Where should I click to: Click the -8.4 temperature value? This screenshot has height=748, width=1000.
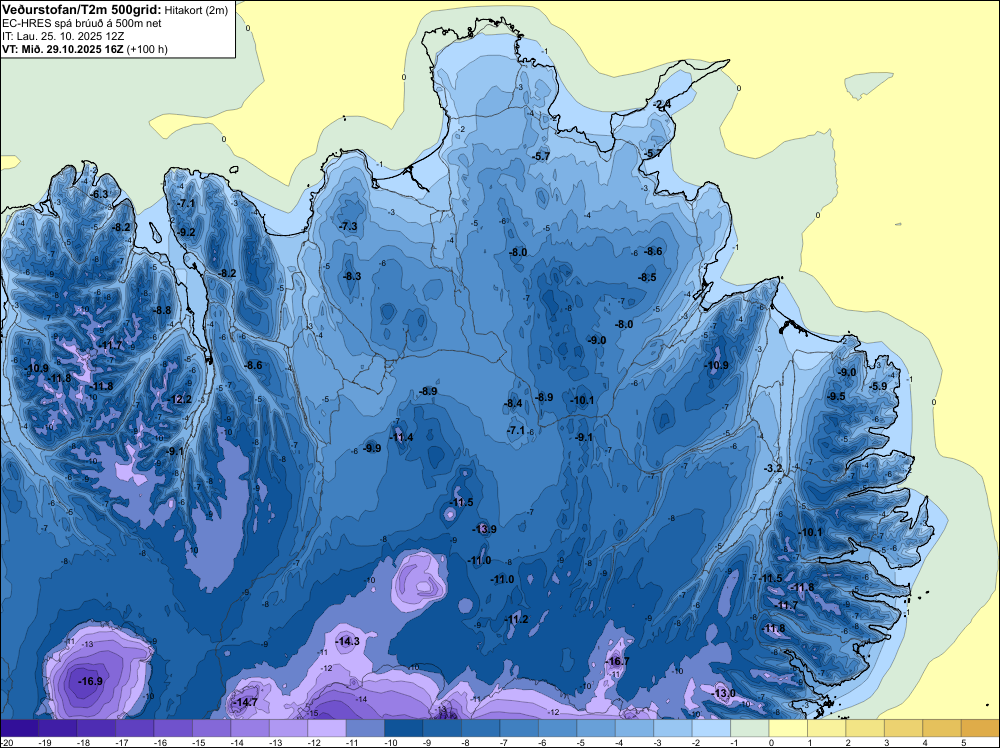click(x=513, y=403)
